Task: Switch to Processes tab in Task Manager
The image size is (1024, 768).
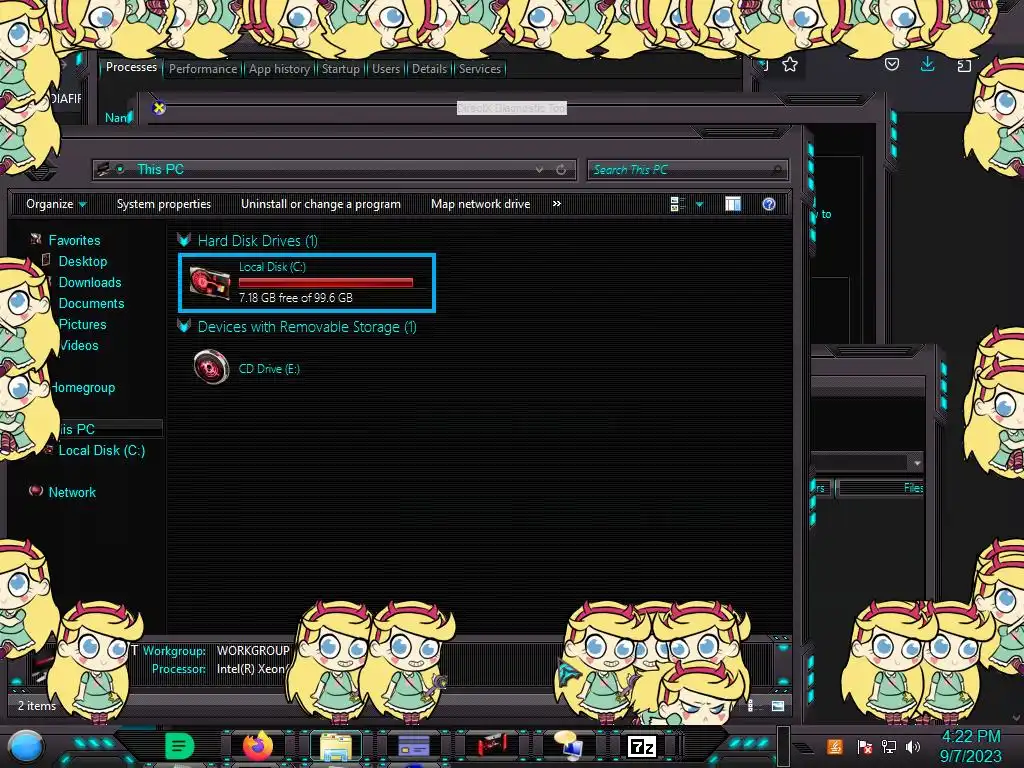Action: coord(131,67)
